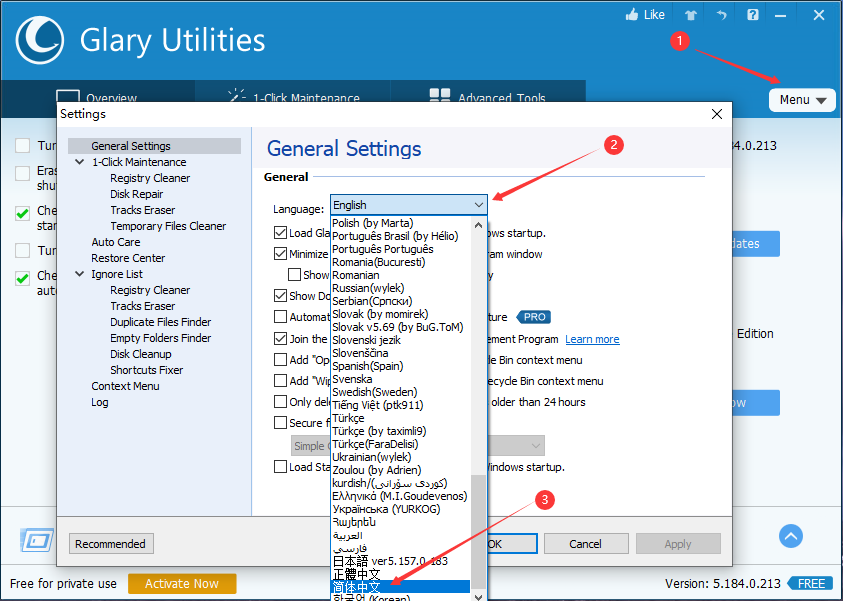The image size is (843, 601).
Task: Click the curved restore arrow icon in title bar
Action: click(721, 15)
